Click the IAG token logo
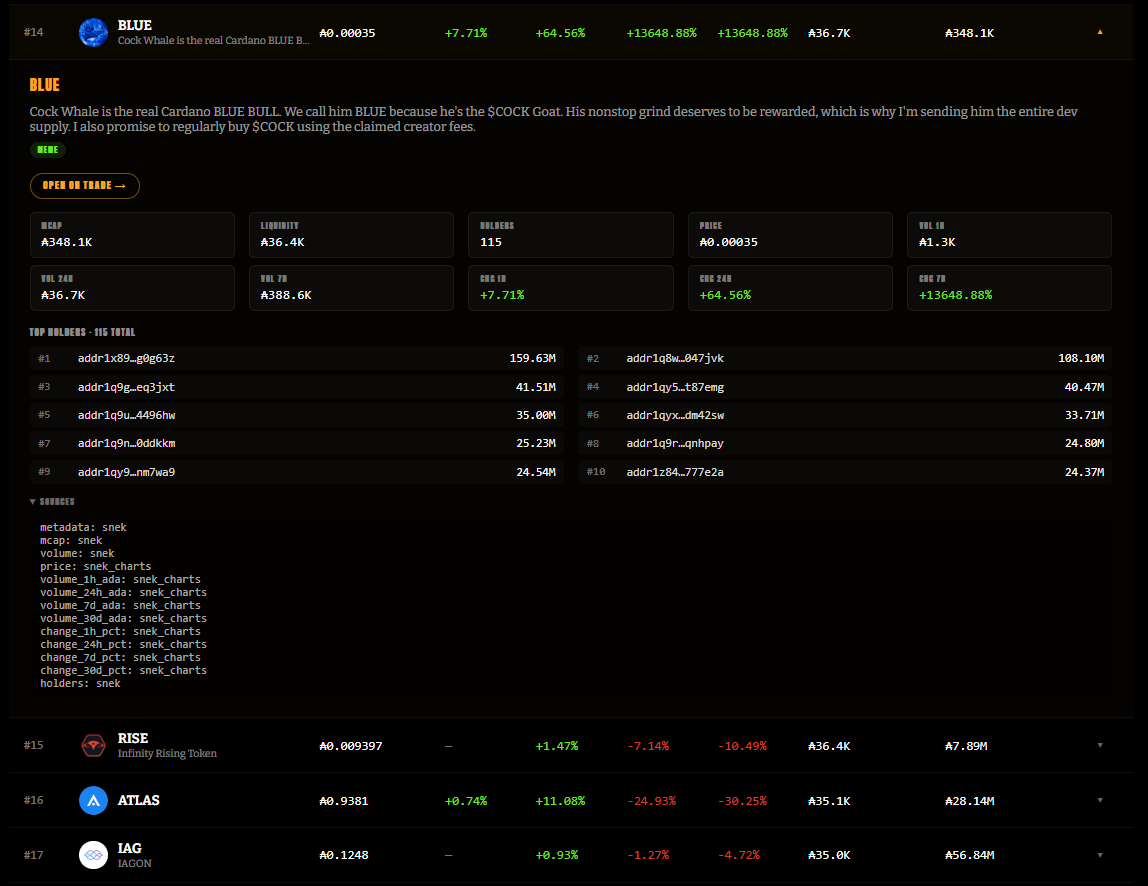This screenshot has height=886, width=1148. click(93, 855)
